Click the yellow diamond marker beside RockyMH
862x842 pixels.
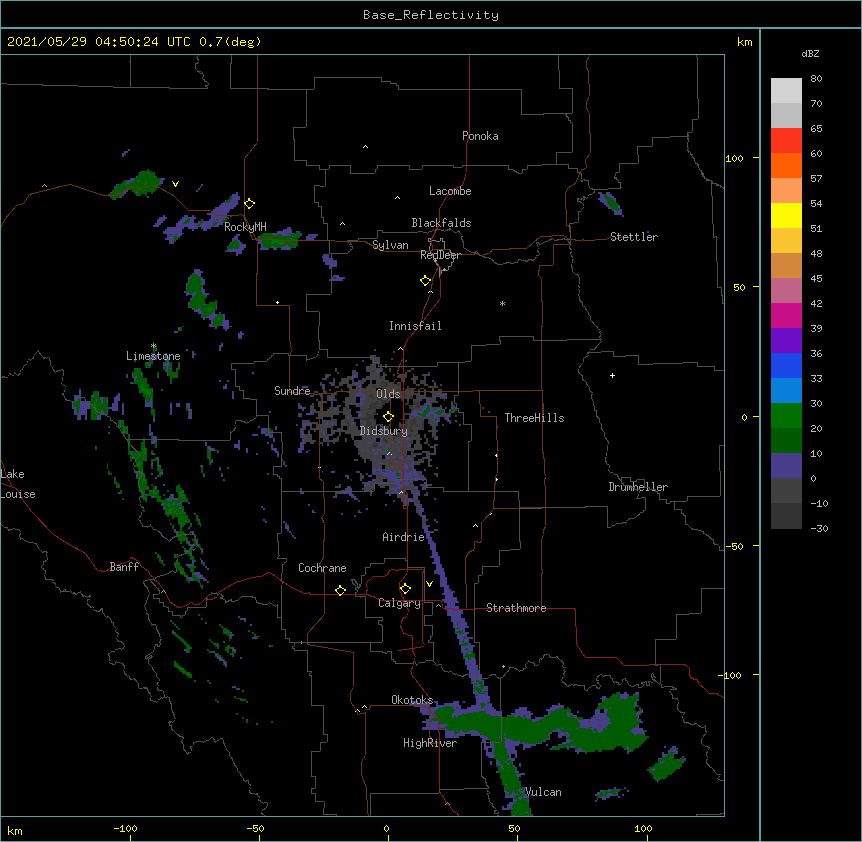coord(250,204)
